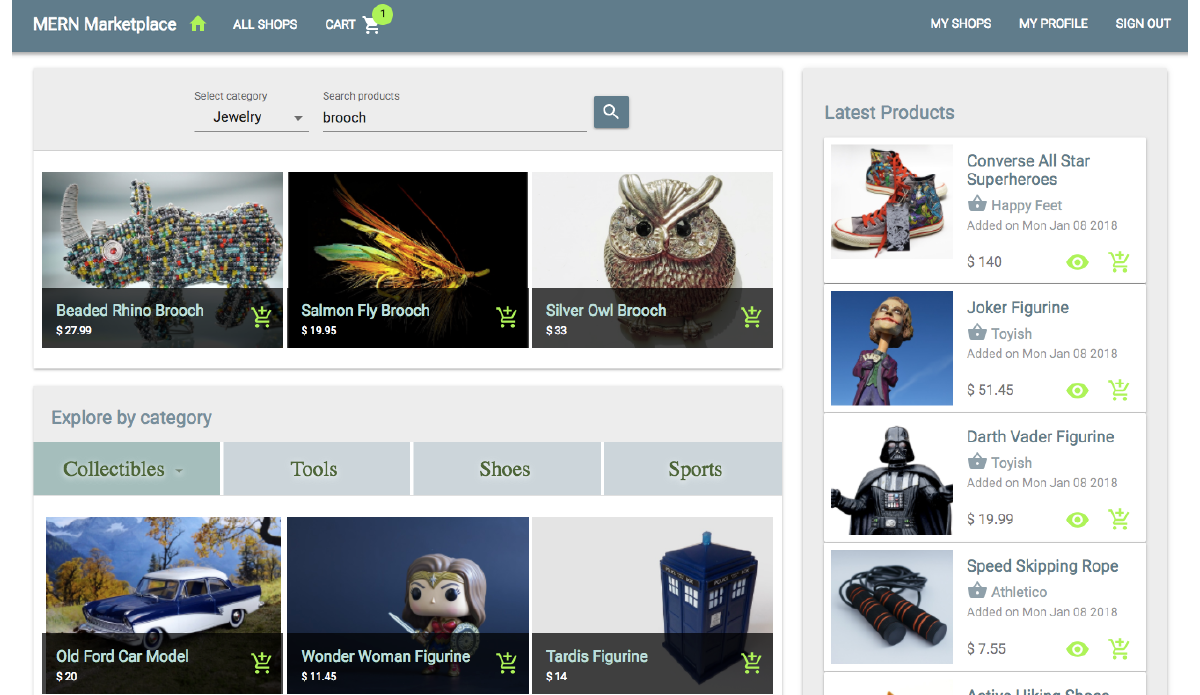Switch to the Sports category tab

click(x=694, y=468)
